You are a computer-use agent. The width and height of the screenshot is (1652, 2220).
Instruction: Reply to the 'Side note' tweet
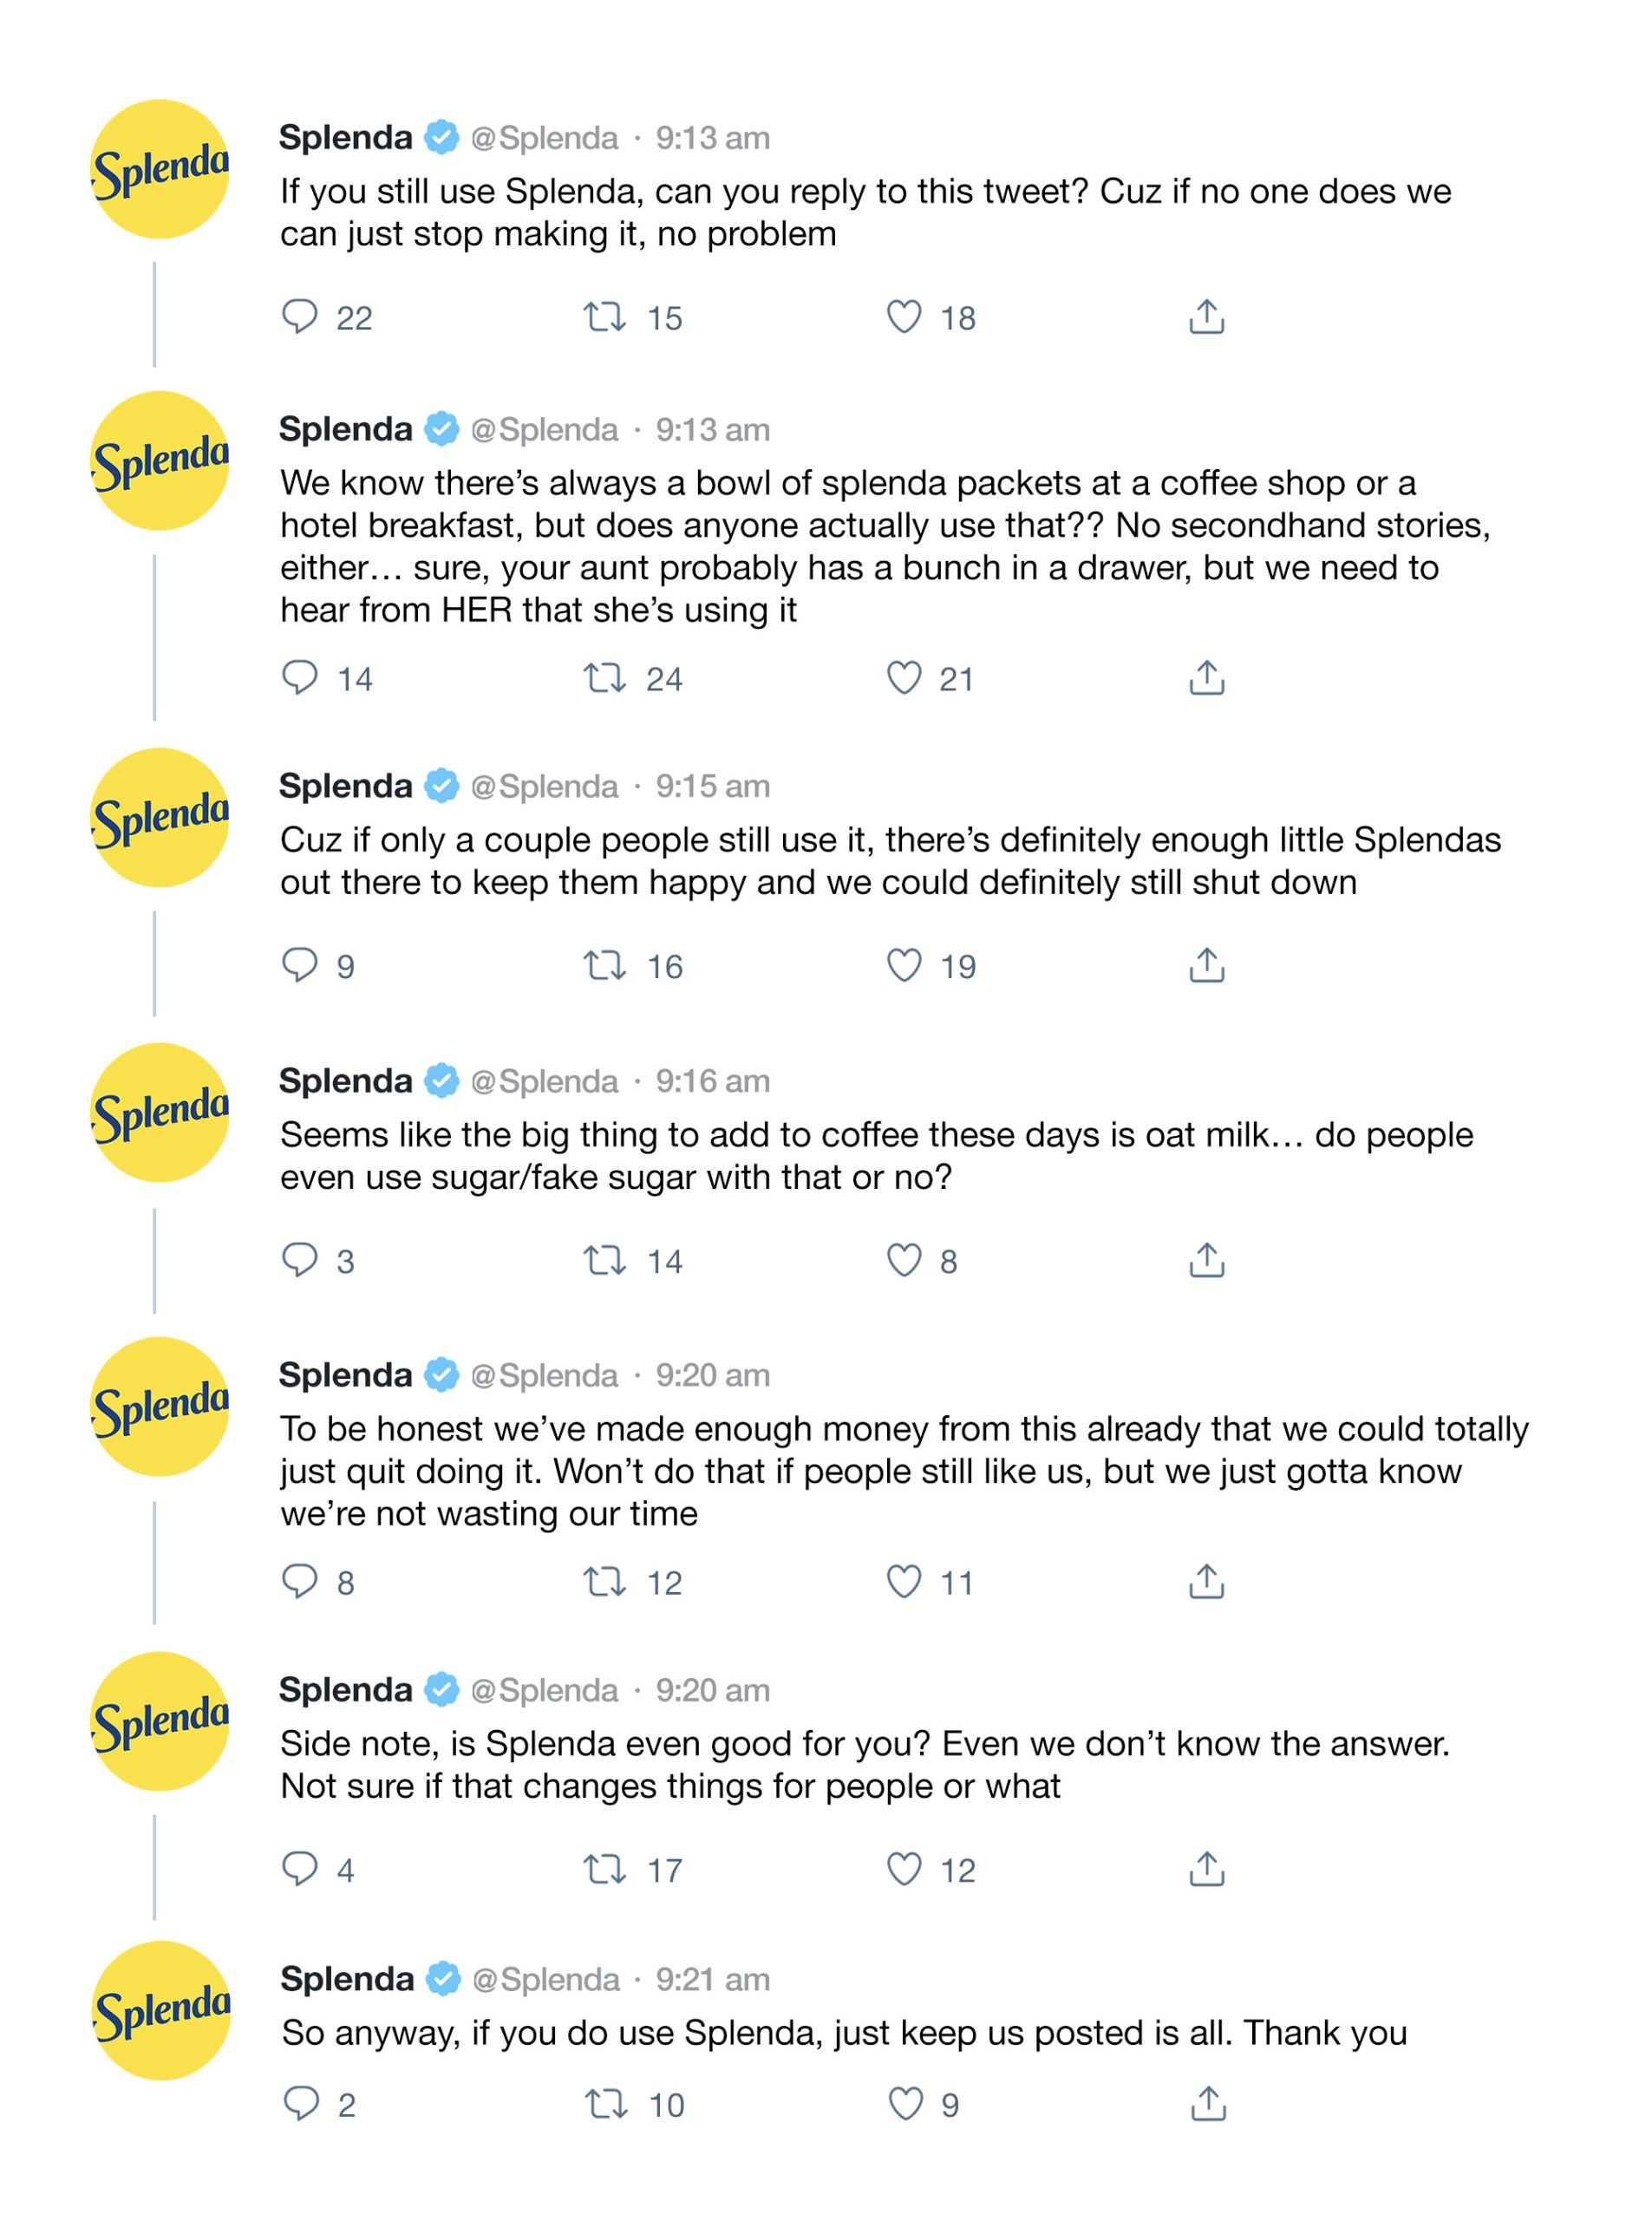point(299,1868)
